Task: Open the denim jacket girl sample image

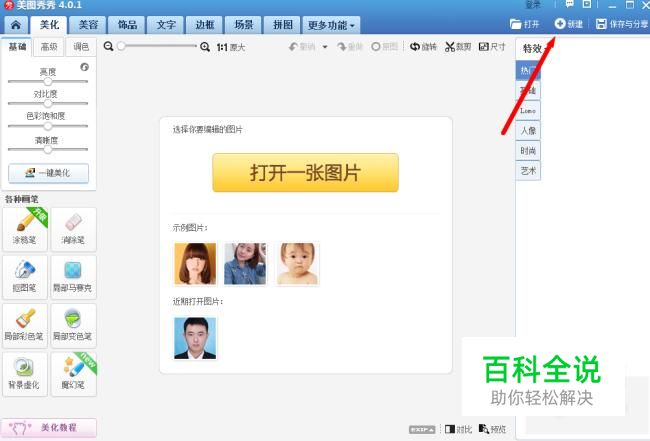Action: [245, 264]
